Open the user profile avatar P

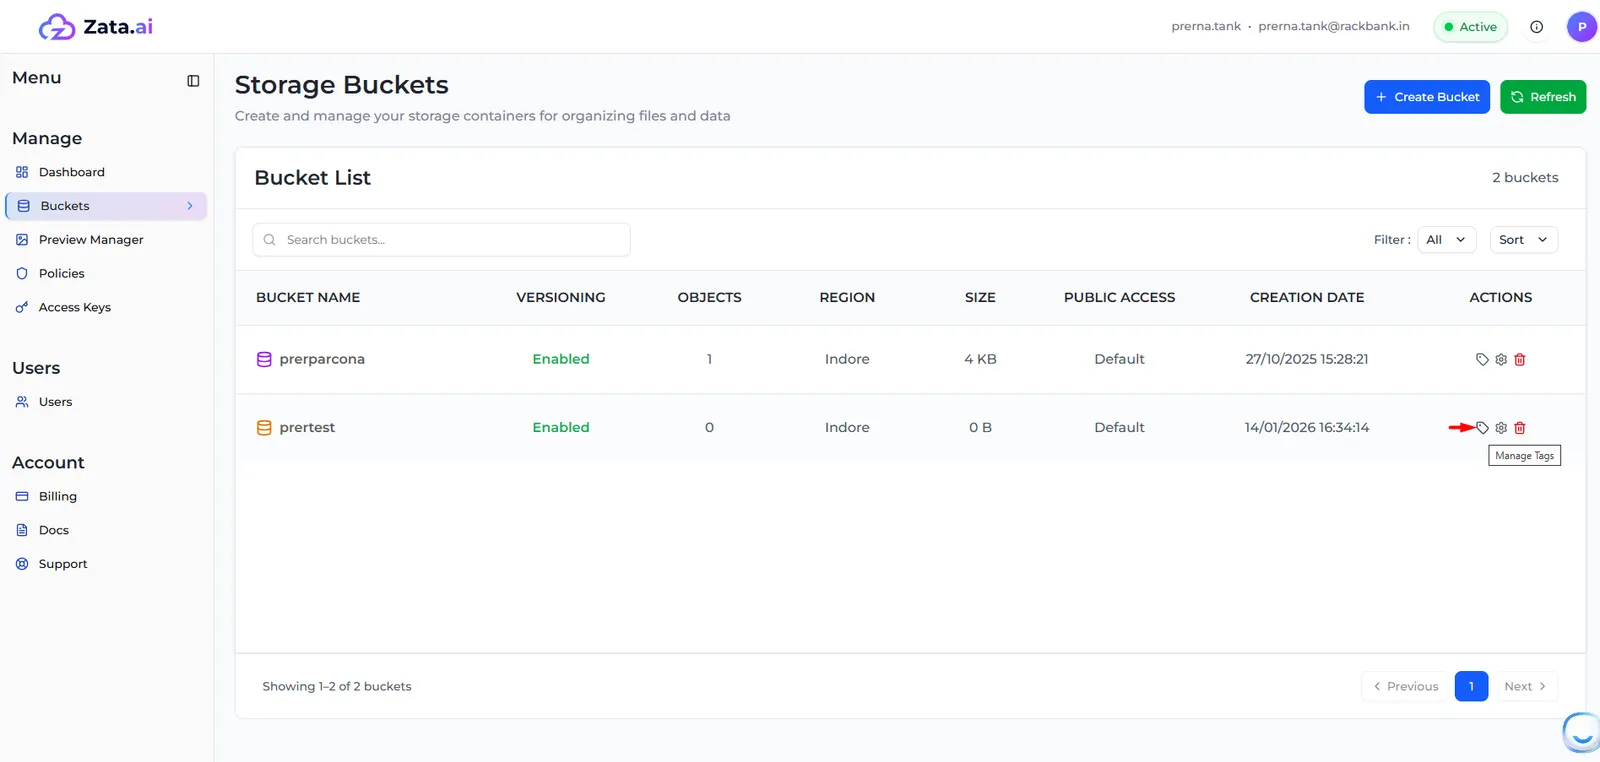[1581, 27]
